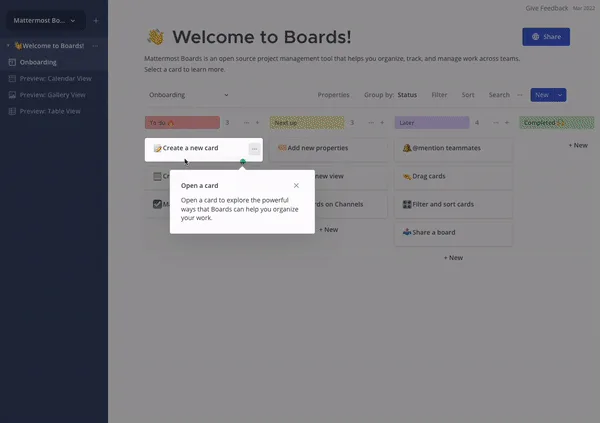The width and height of the screenshot is (600, 423).
Task: Click the Share a board icon
Action: (407, 232)
